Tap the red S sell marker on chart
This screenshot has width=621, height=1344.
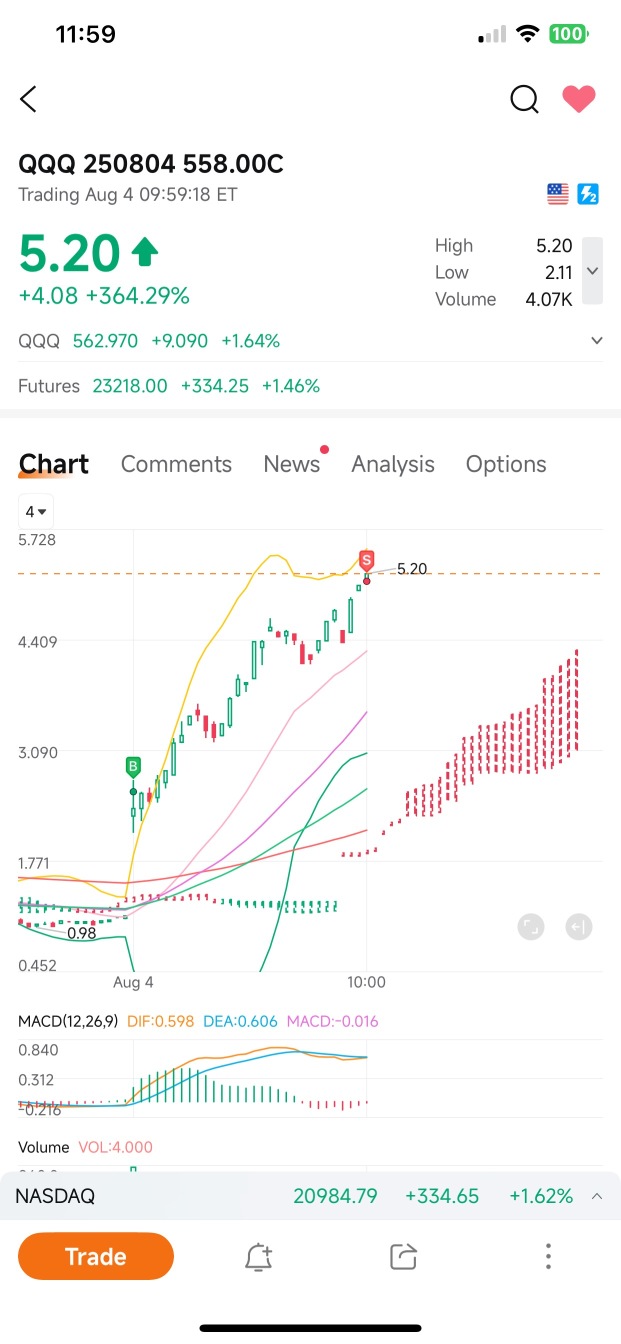(x=367, y=560)
